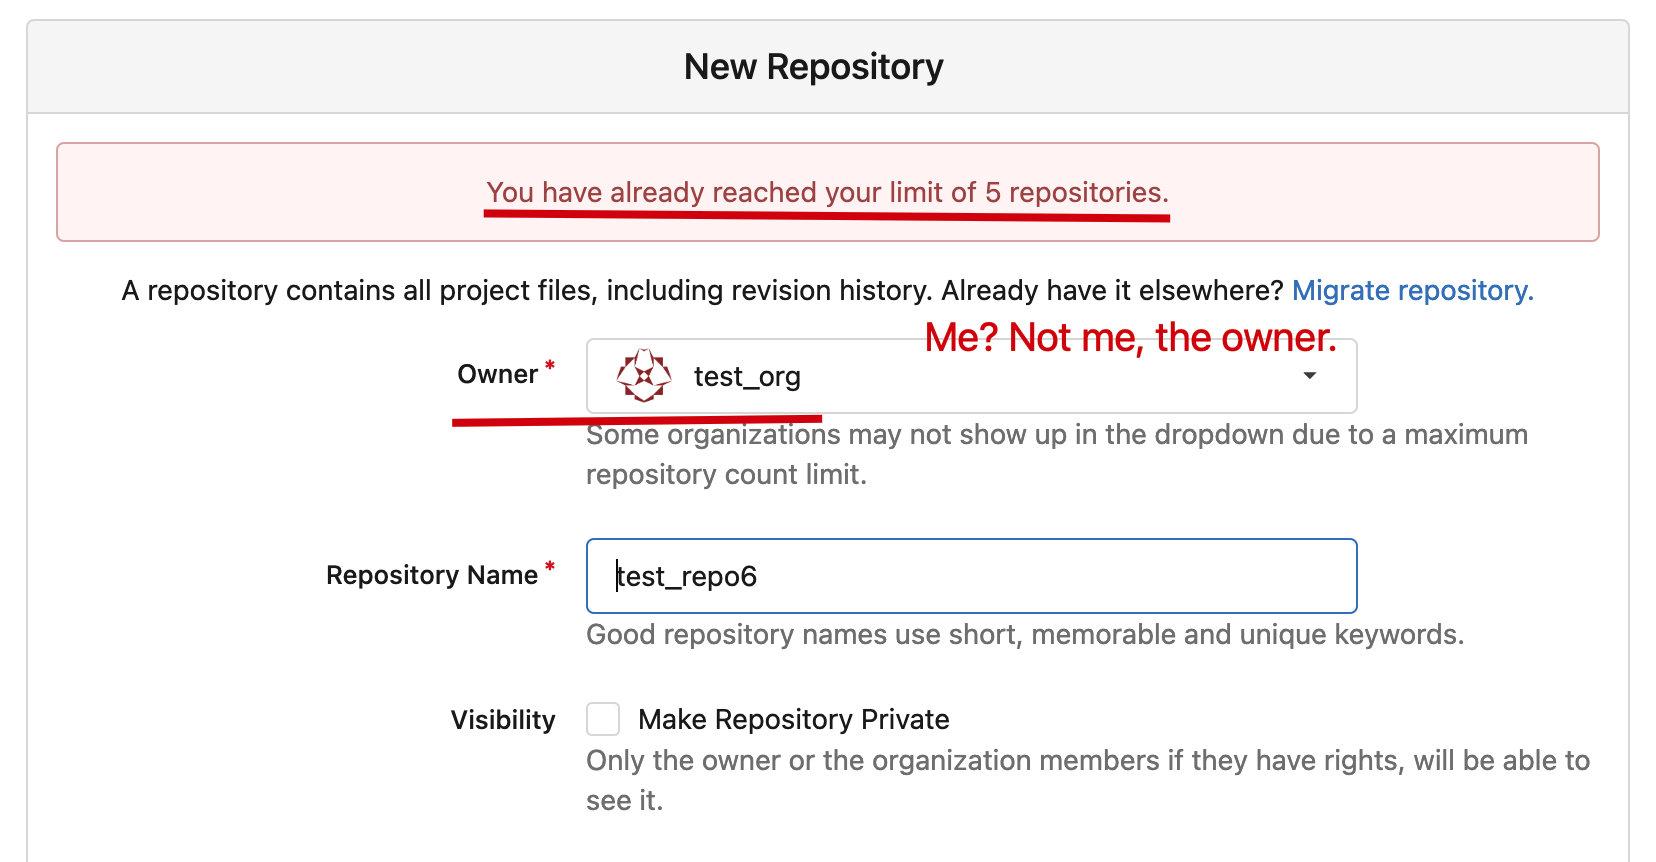Click the 'A repository contains all project files' description
1656x862 pixels.
pos(702,290)
